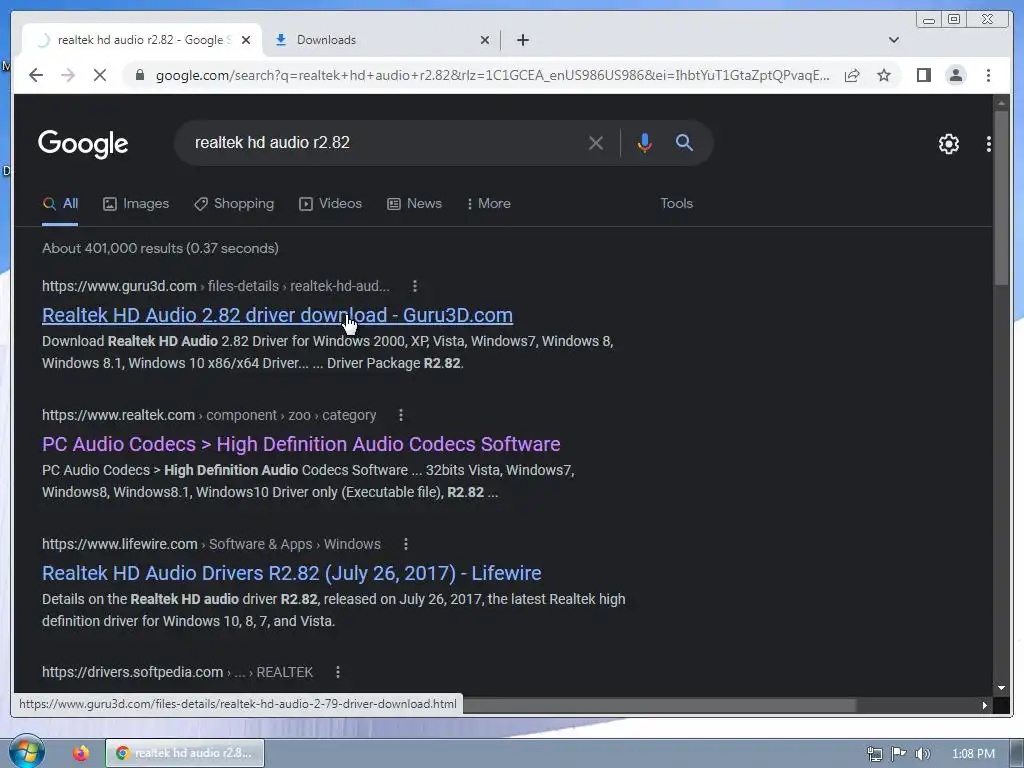1024x768 pixels.
Task: Click the address bar URL
Action: pyautogui.click(x=492, y=75)
